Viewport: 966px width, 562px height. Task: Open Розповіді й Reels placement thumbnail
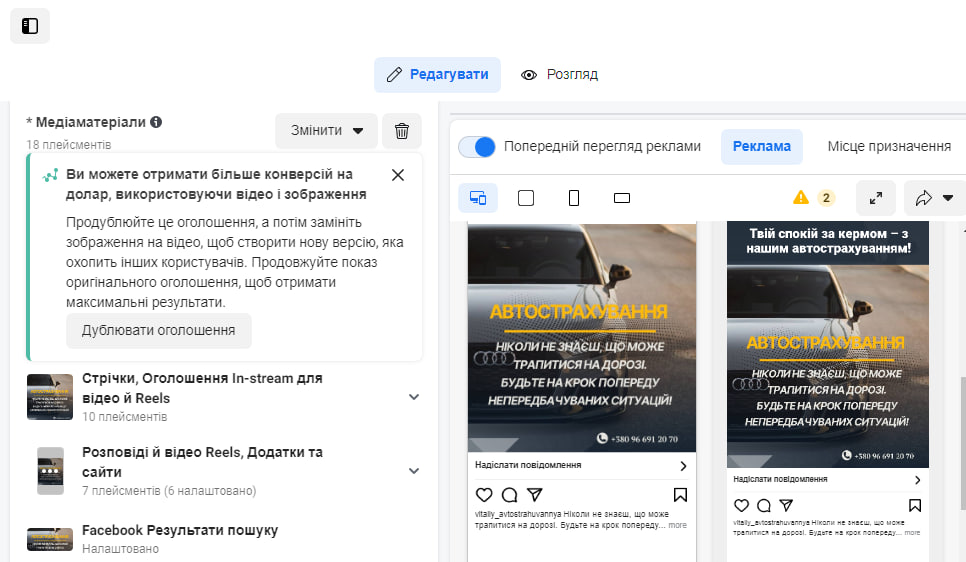click(50, 471)
